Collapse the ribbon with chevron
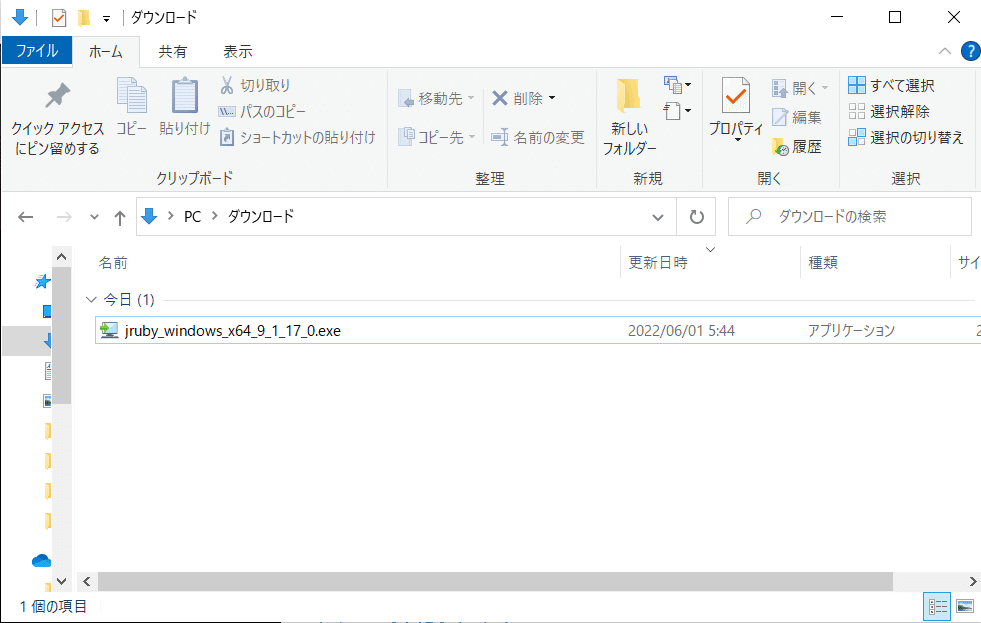The width and height of the screenshot is (981, 623). coord(945,51)
